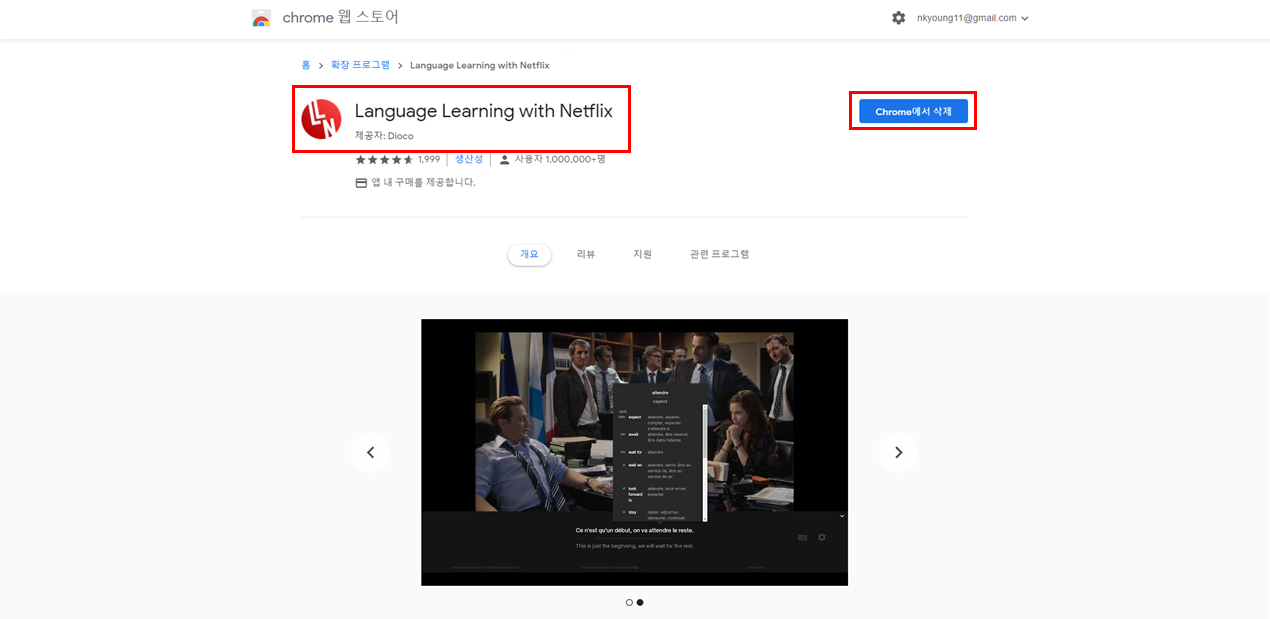Click the Chrome에서 삭제 button
Viewport: 1270px width, 619px height.
tap(913, 111)
